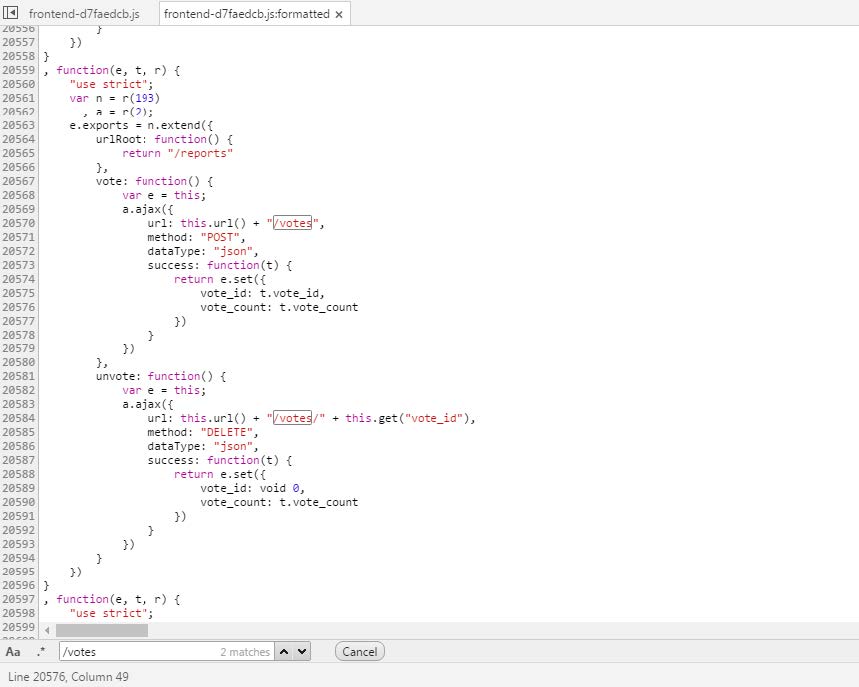This screenshot has width=859, height=687.
Task: Jump to next search match arrow
Action: (x=301, y=652)
